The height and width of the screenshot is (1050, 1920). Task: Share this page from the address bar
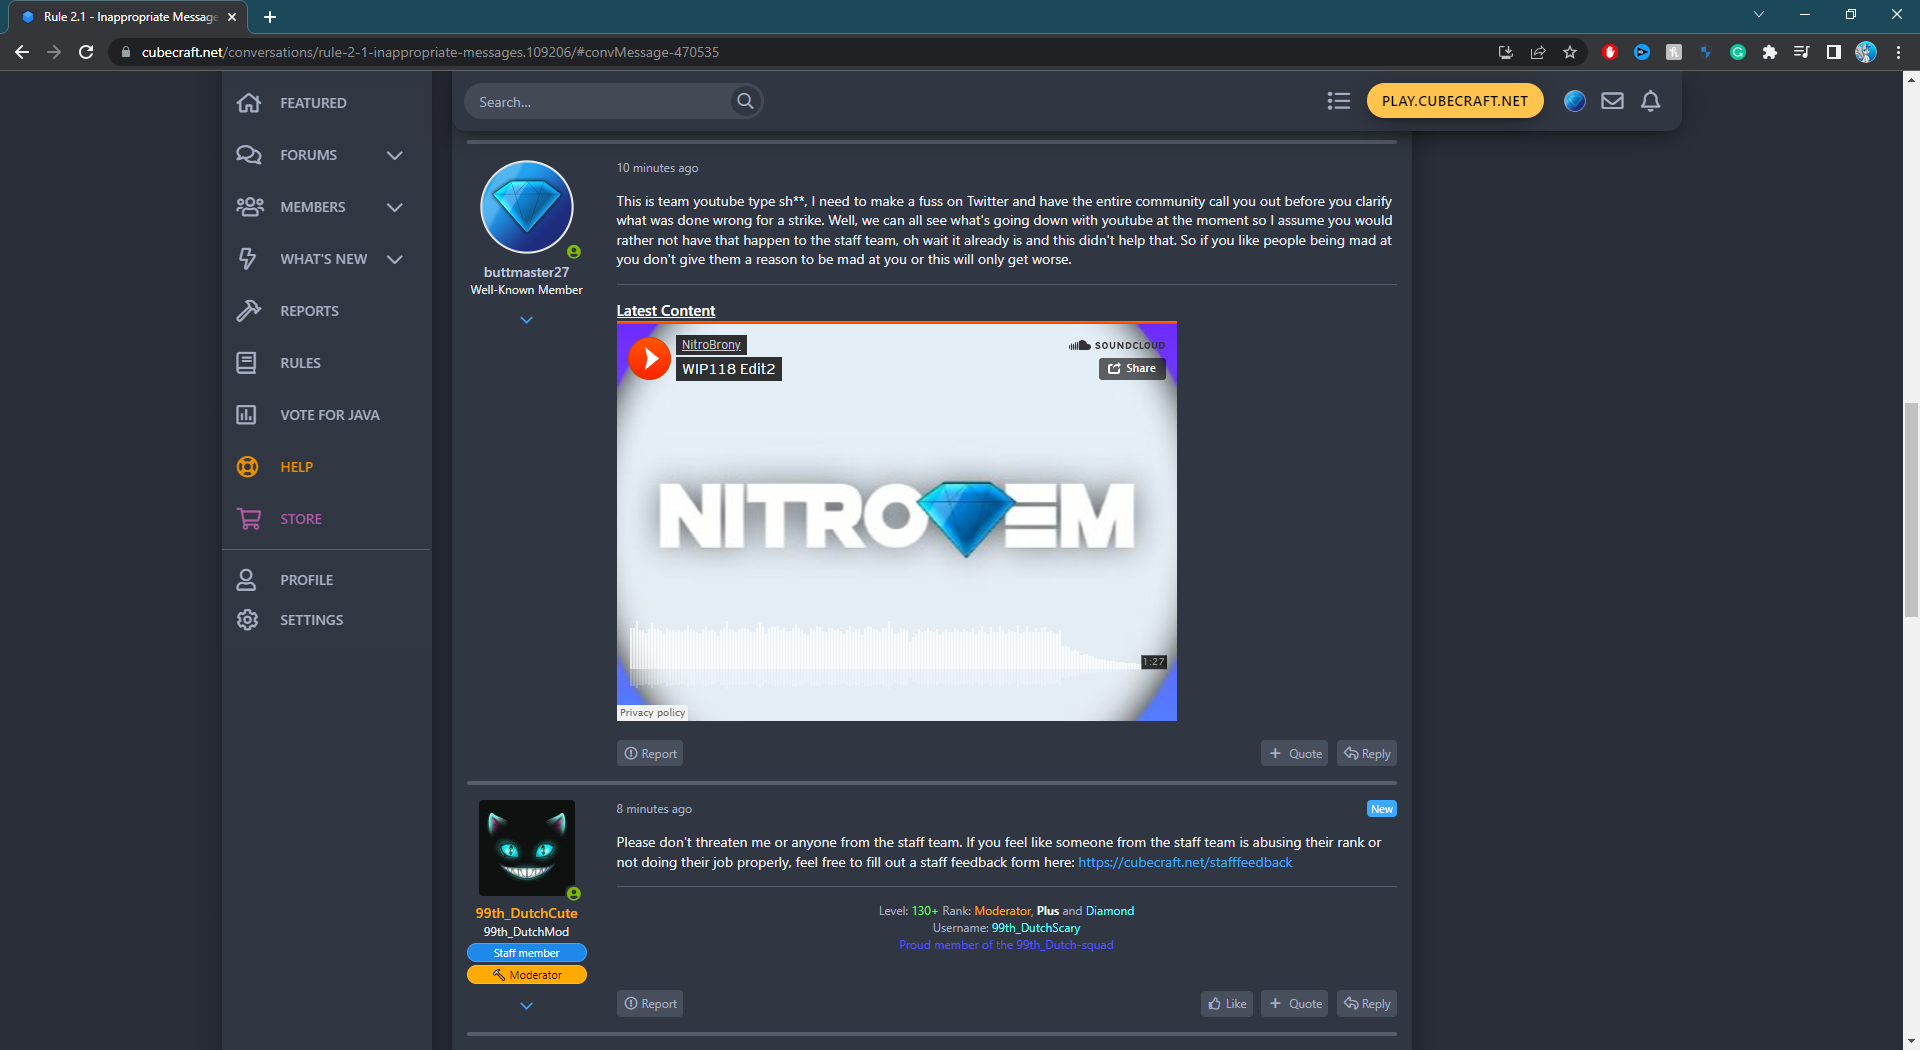(1538, 52)
